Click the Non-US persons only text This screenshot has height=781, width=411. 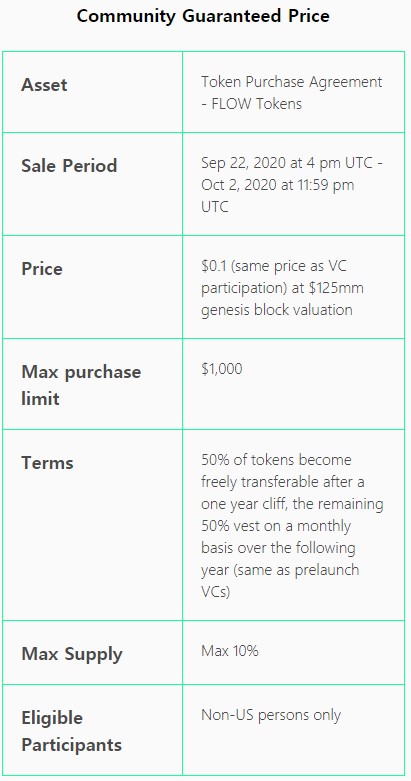271,715
